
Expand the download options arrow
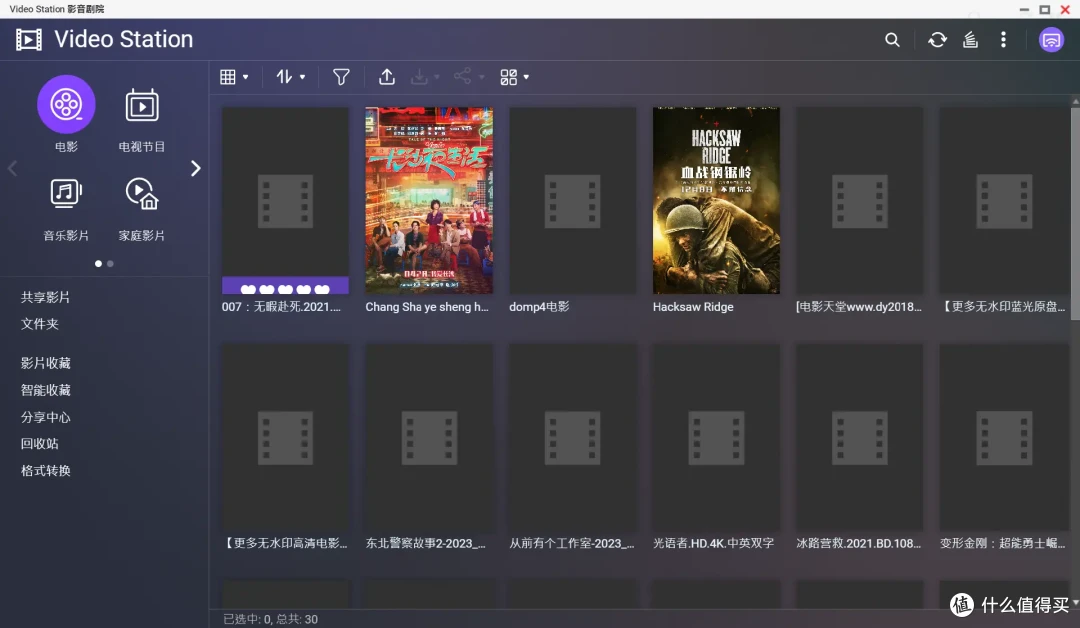click(x=437, y=77)
